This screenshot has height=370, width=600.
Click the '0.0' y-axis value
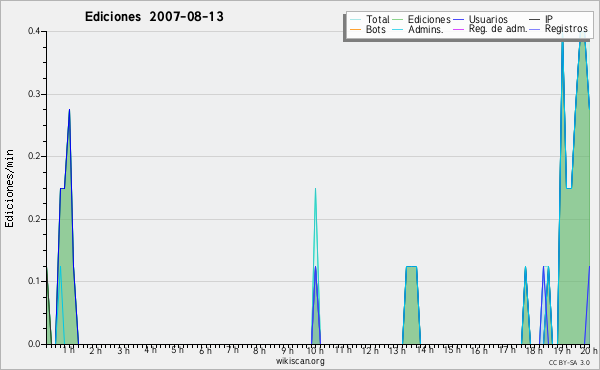[34, 344]
